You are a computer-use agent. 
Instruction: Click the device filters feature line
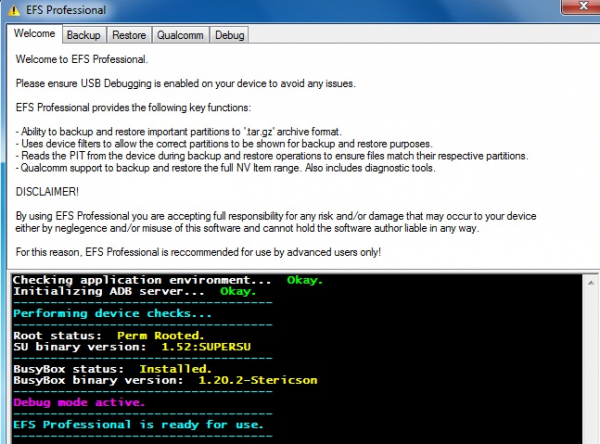224,144
